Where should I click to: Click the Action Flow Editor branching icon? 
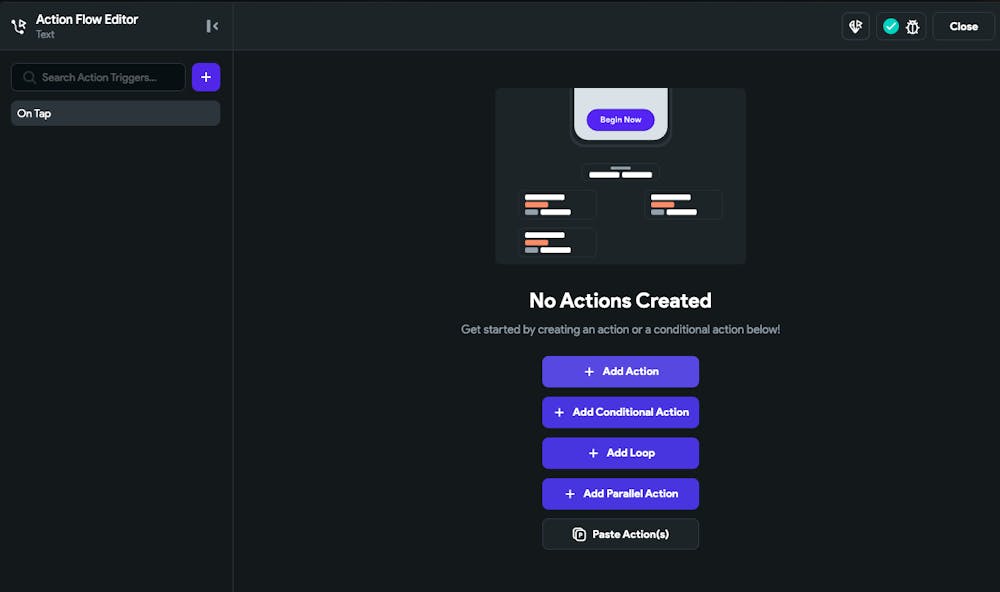pyautogui.click(x=18, y=26)
